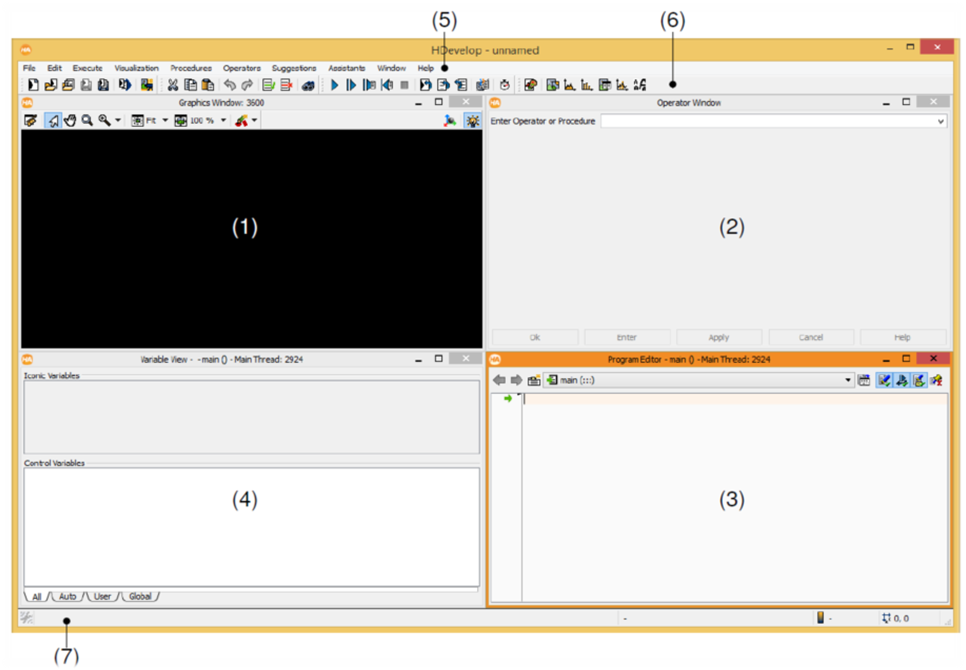The height and width of the screenshot is (670, 966).
Task: Click the stopwatch profiler icon
Action: tap(505, 85)
